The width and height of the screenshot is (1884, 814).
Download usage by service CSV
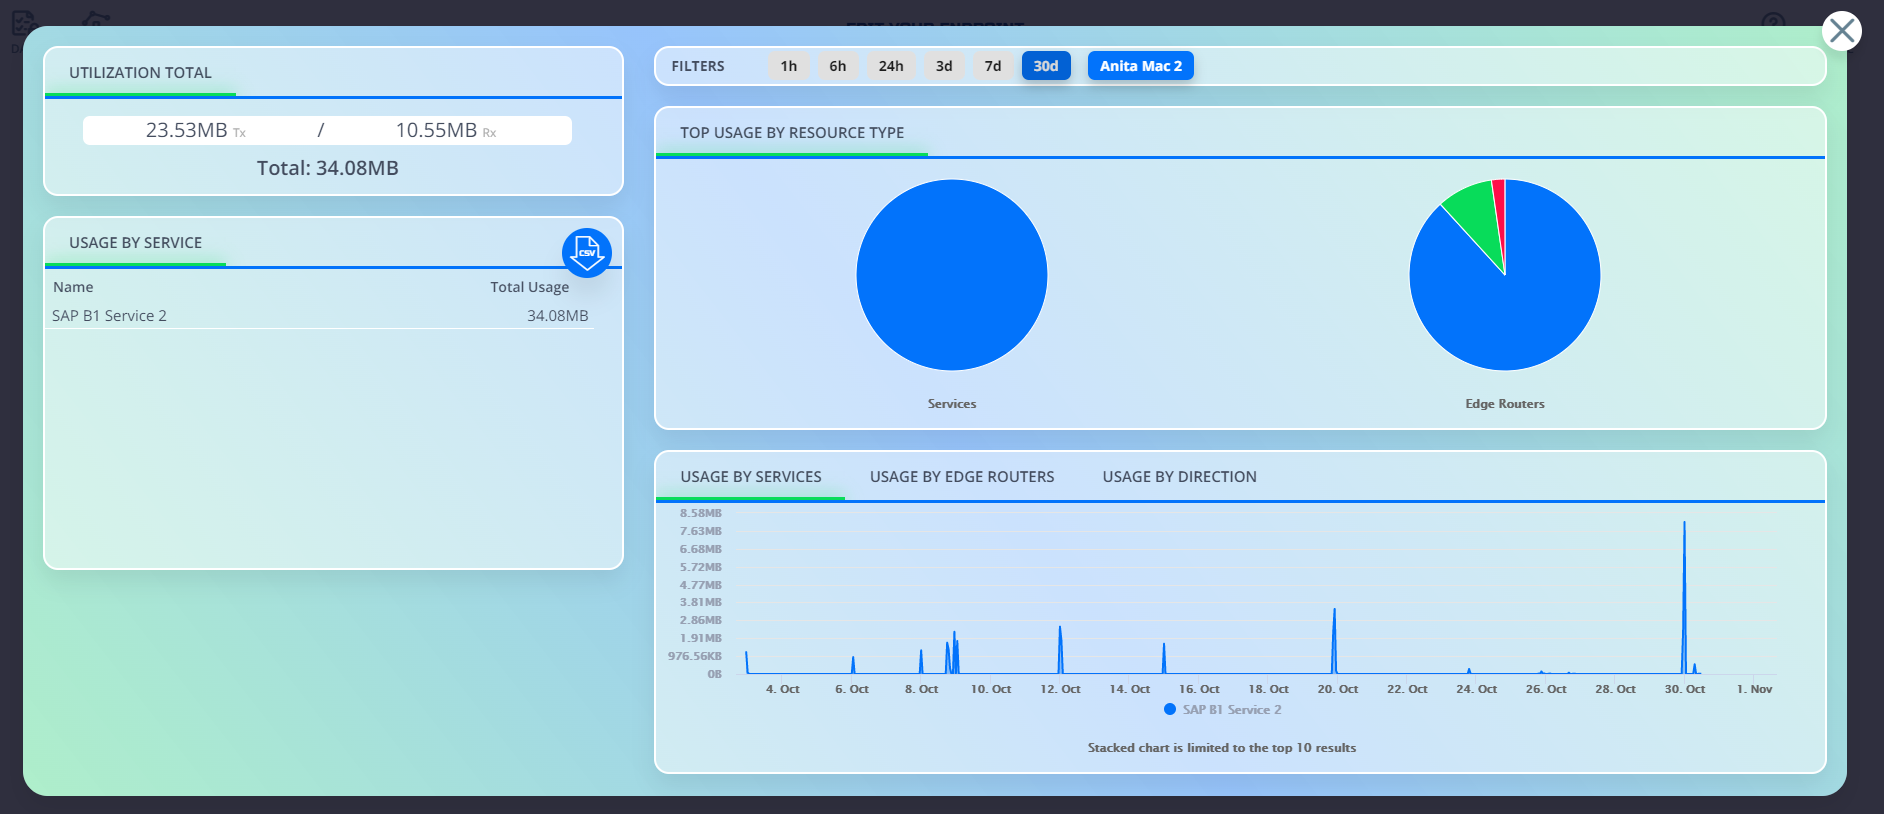pos(587,253)
